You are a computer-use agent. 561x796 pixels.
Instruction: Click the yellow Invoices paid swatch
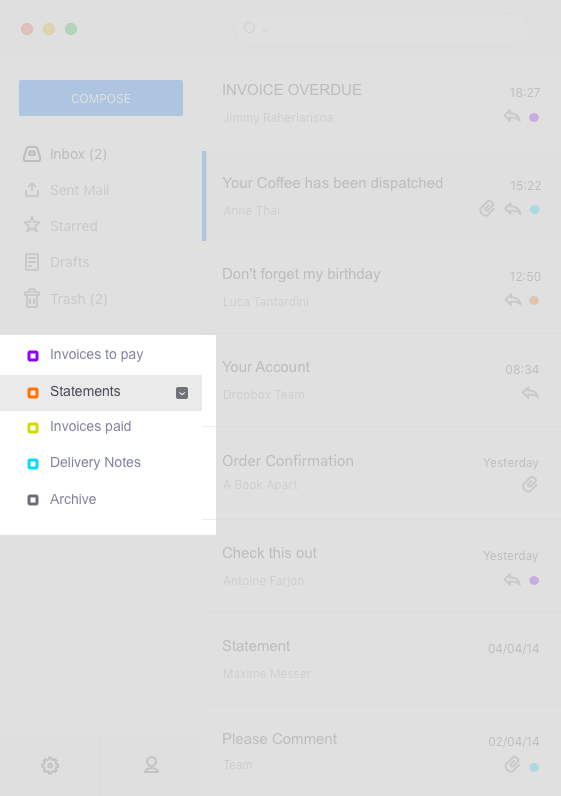click(33, 428)
